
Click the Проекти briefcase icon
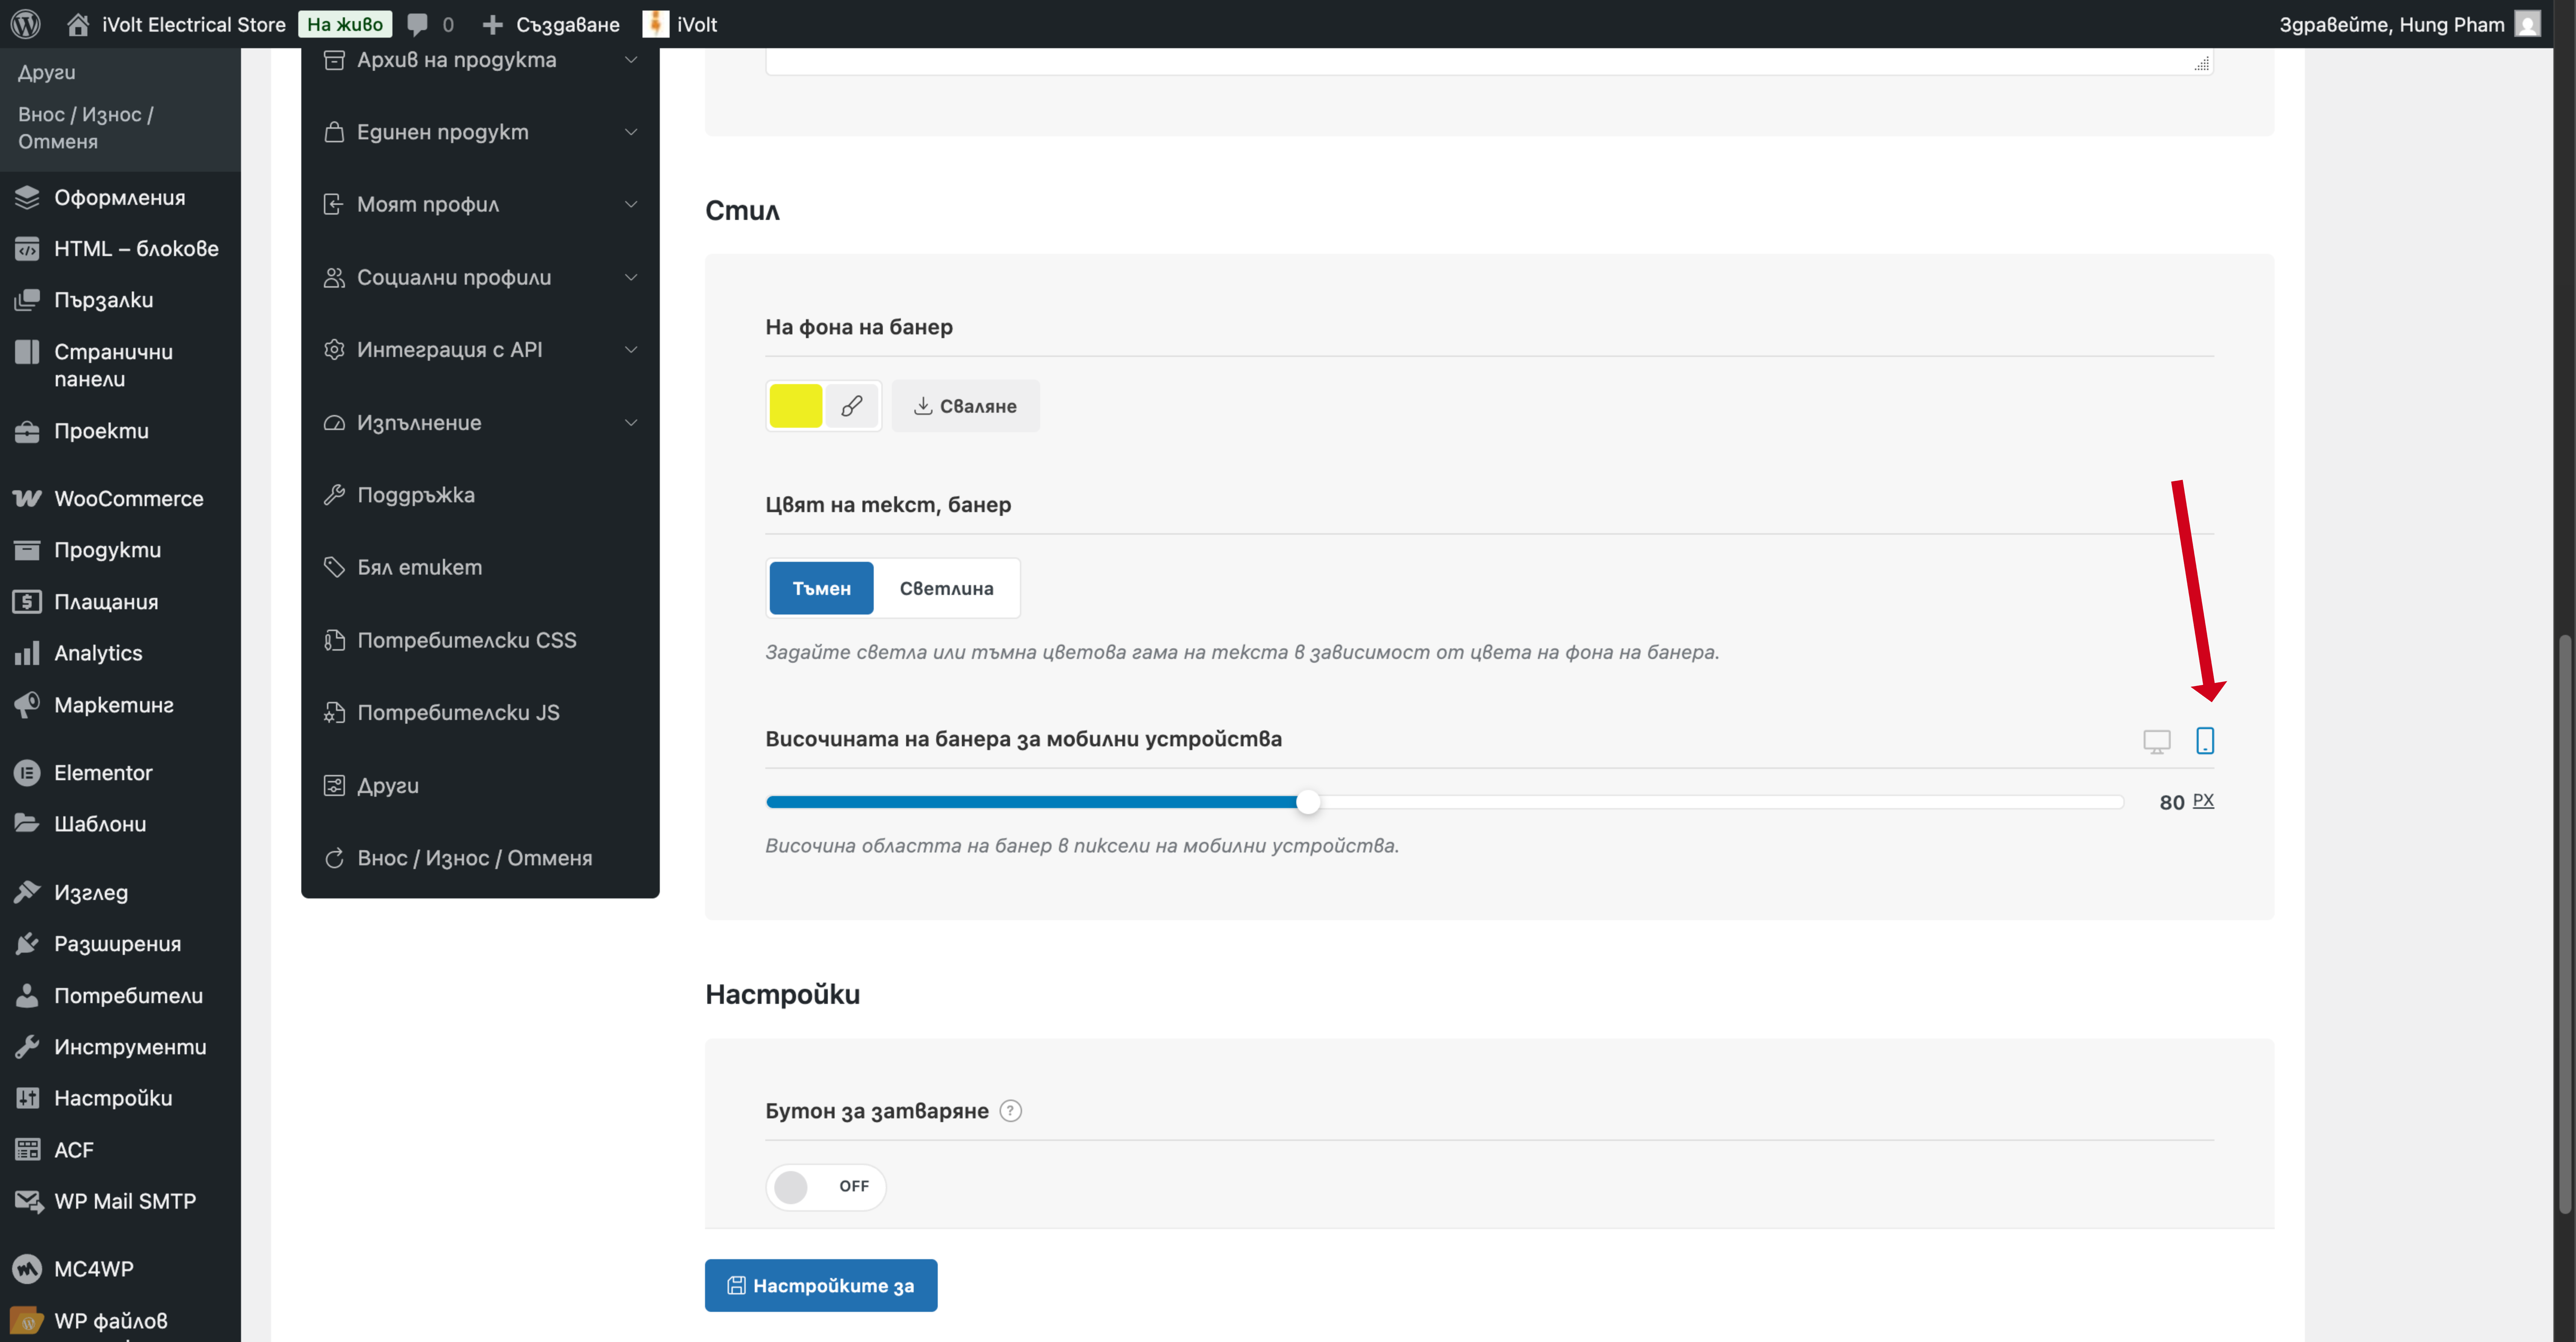27,431
